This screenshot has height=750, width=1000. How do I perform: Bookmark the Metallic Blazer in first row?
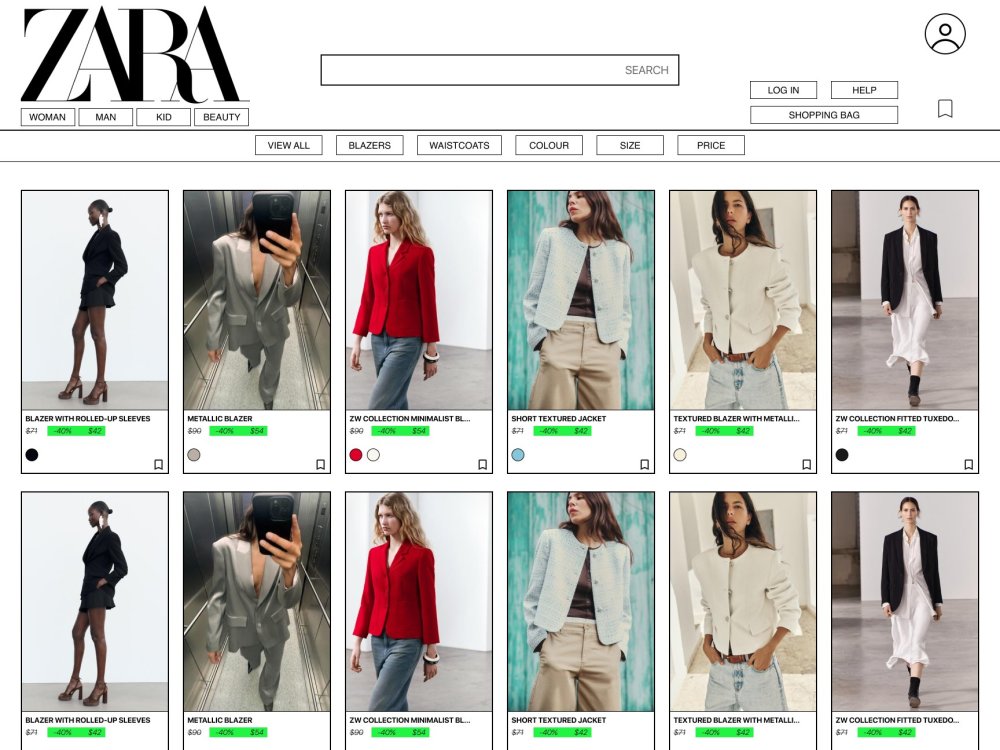click(320, 464)
